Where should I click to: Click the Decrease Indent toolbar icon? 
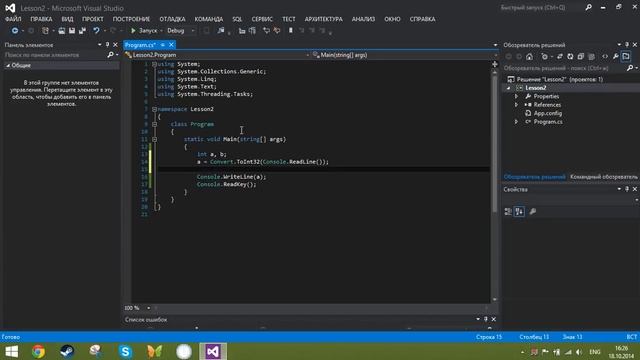(x=242, y=31)
